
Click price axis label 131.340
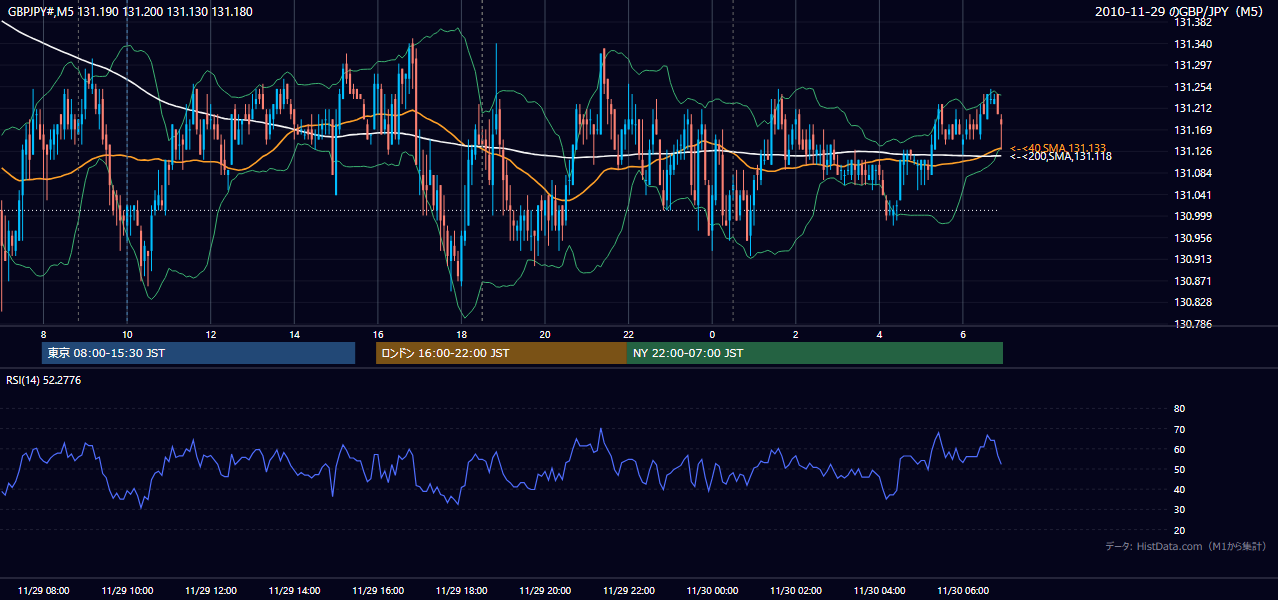[1193, 44]
